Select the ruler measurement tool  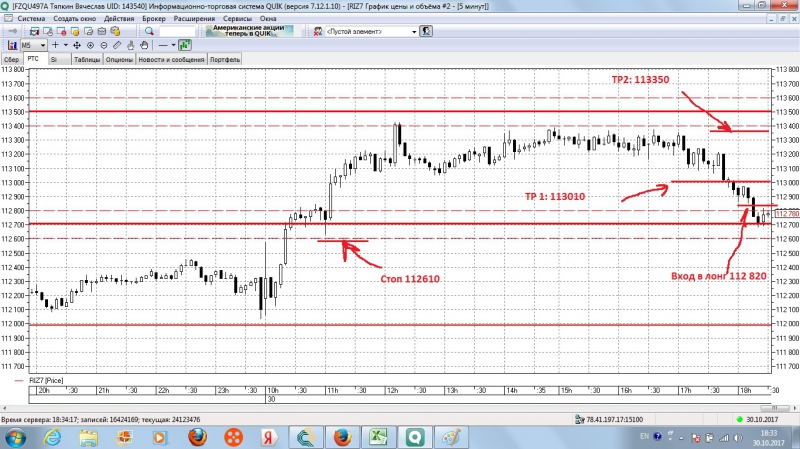pyautogui.click(x=117, y=45)
